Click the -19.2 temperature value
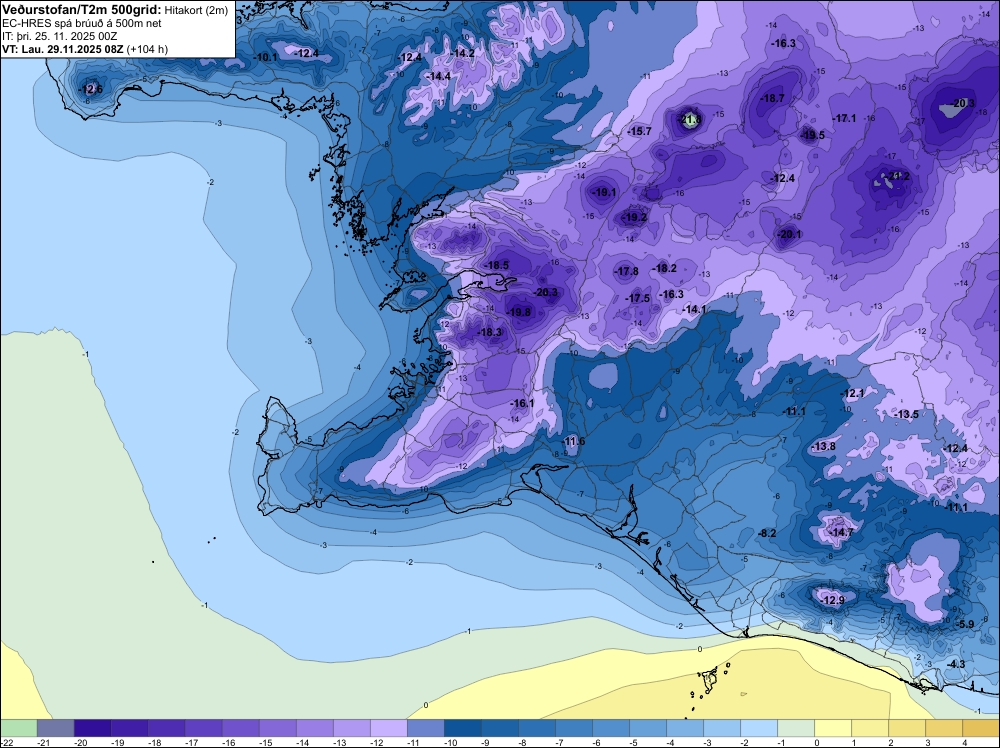Viewport: 1000px width, 748px height. tap(635, 217)
